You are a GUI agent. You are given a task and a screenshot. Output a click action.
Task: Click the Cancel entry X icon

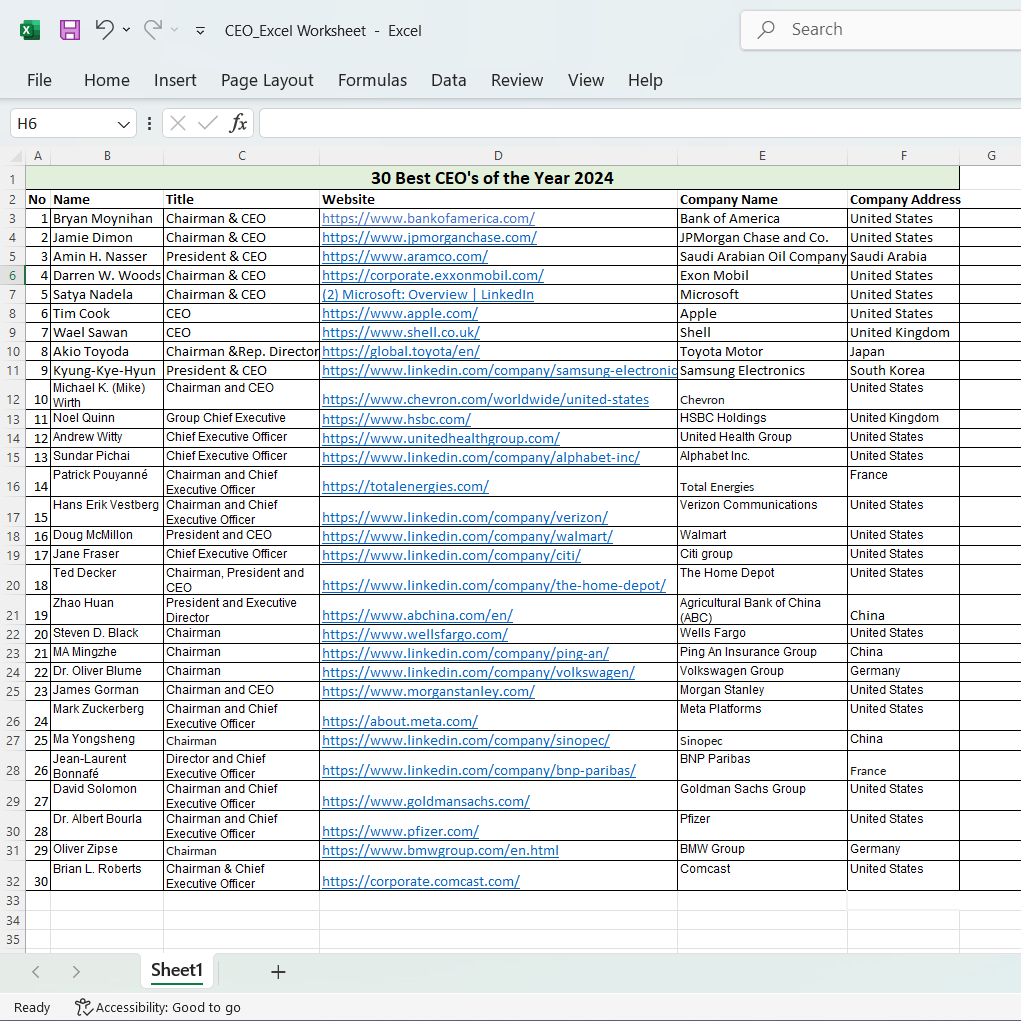(178, 123)
